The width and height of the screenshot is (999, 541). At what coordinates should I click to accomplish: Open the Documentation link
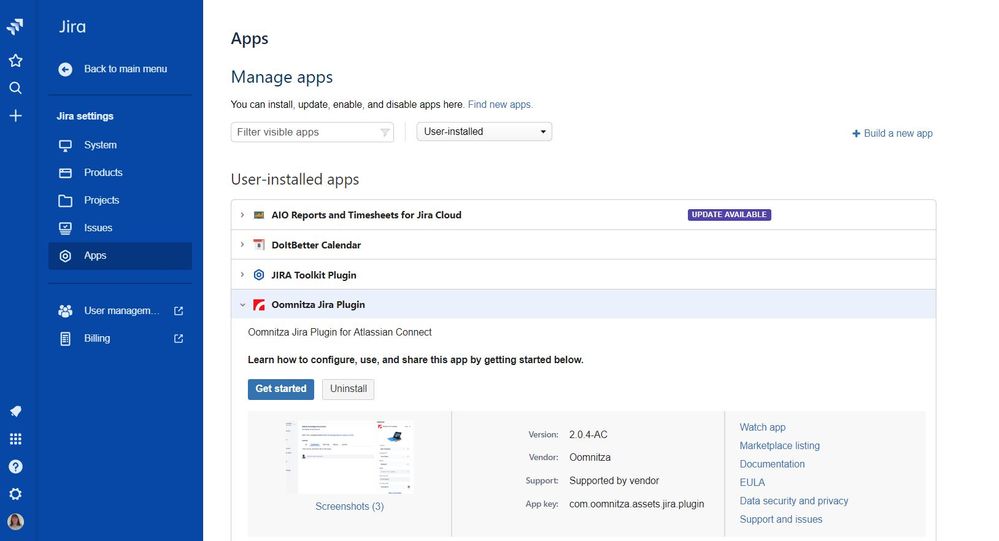(772, 464)
